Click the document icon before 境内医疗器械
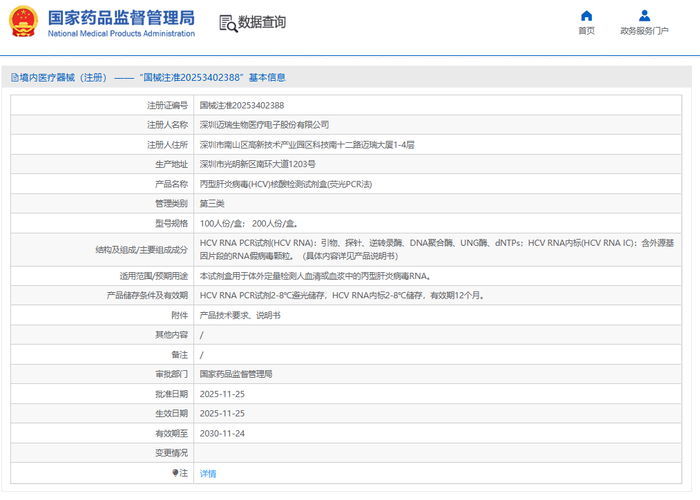Image resolution: width=700 pixels, height=500 pixels. (x=12, y=77)
